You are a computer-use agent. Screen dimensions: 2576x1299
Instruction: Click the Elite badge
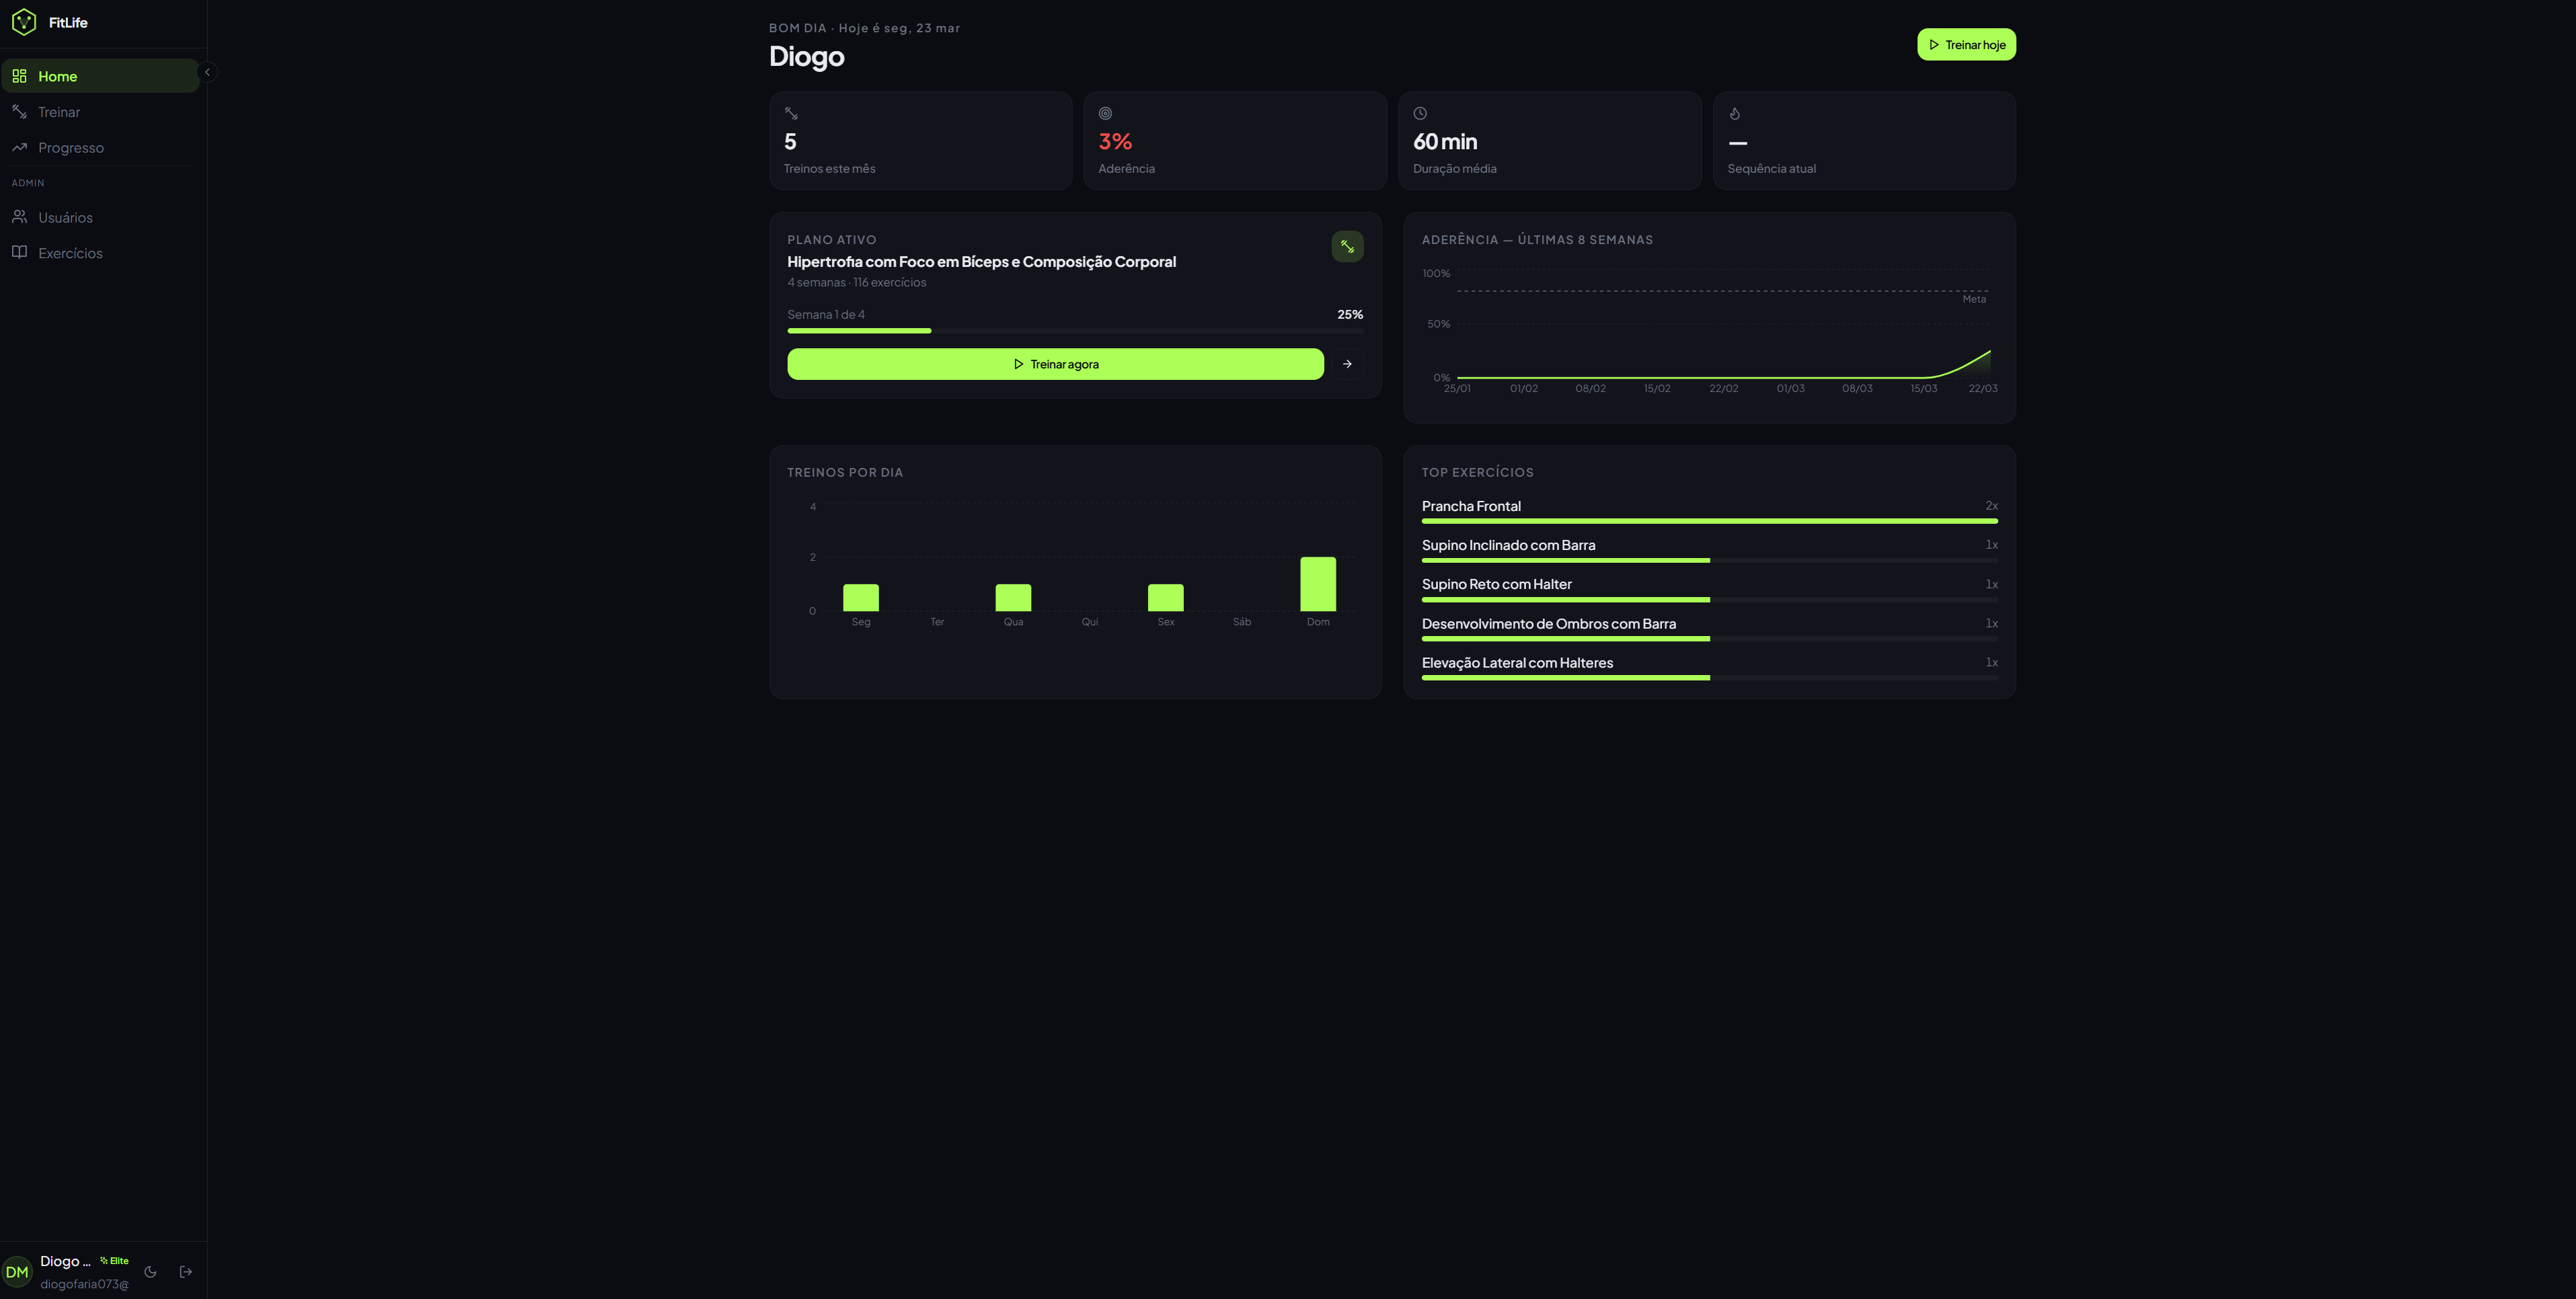(x=115, y=1261)
